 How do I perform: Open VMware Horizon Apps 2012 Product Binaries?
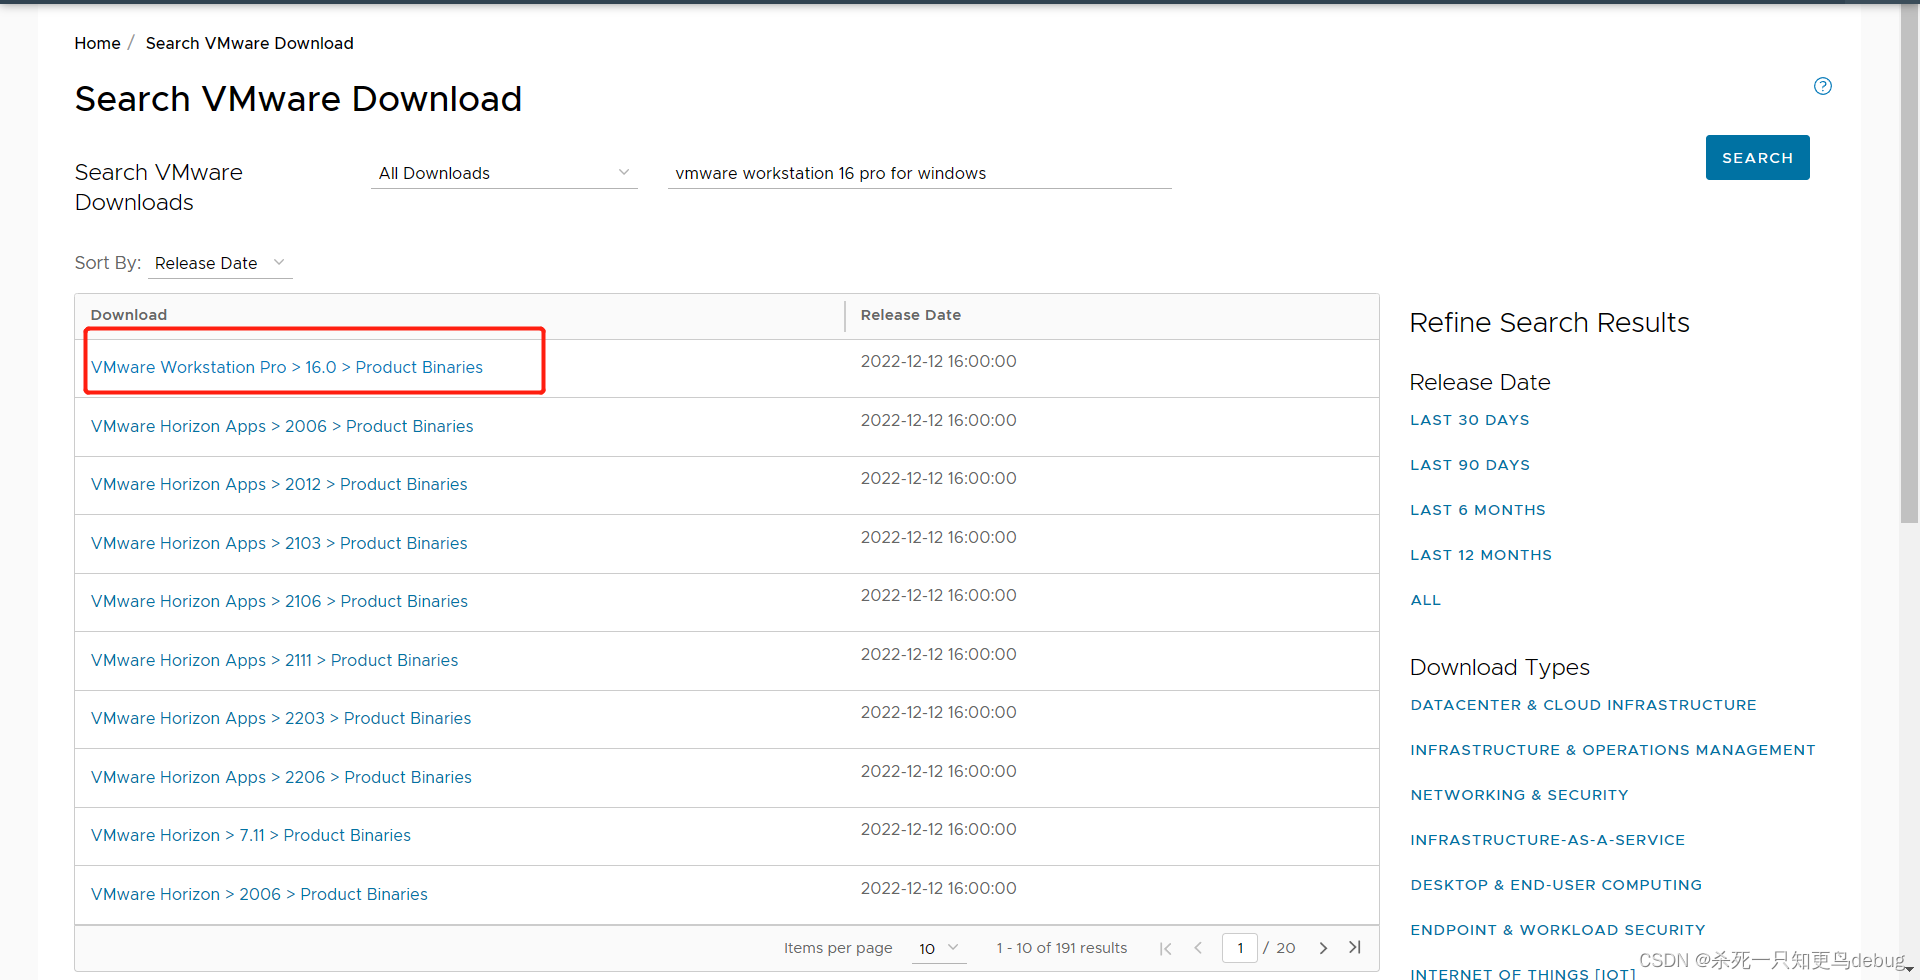[x=279, y=484]
